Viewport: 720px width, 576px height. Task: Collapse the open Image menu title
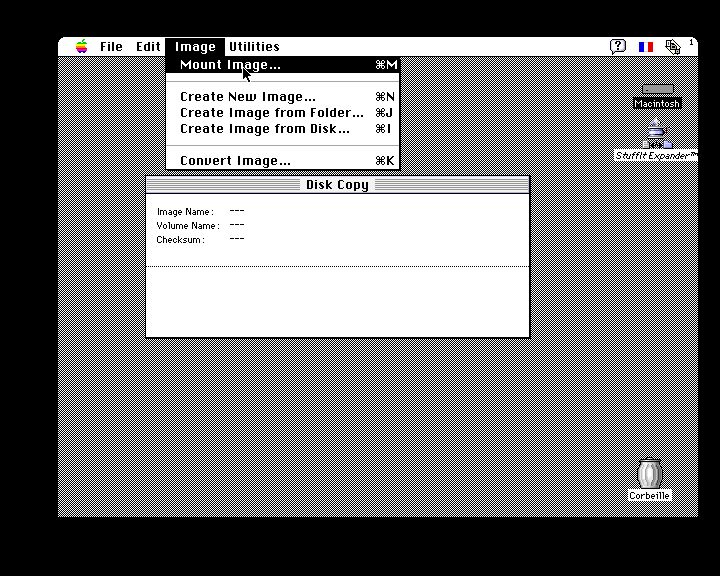point(195,47)
